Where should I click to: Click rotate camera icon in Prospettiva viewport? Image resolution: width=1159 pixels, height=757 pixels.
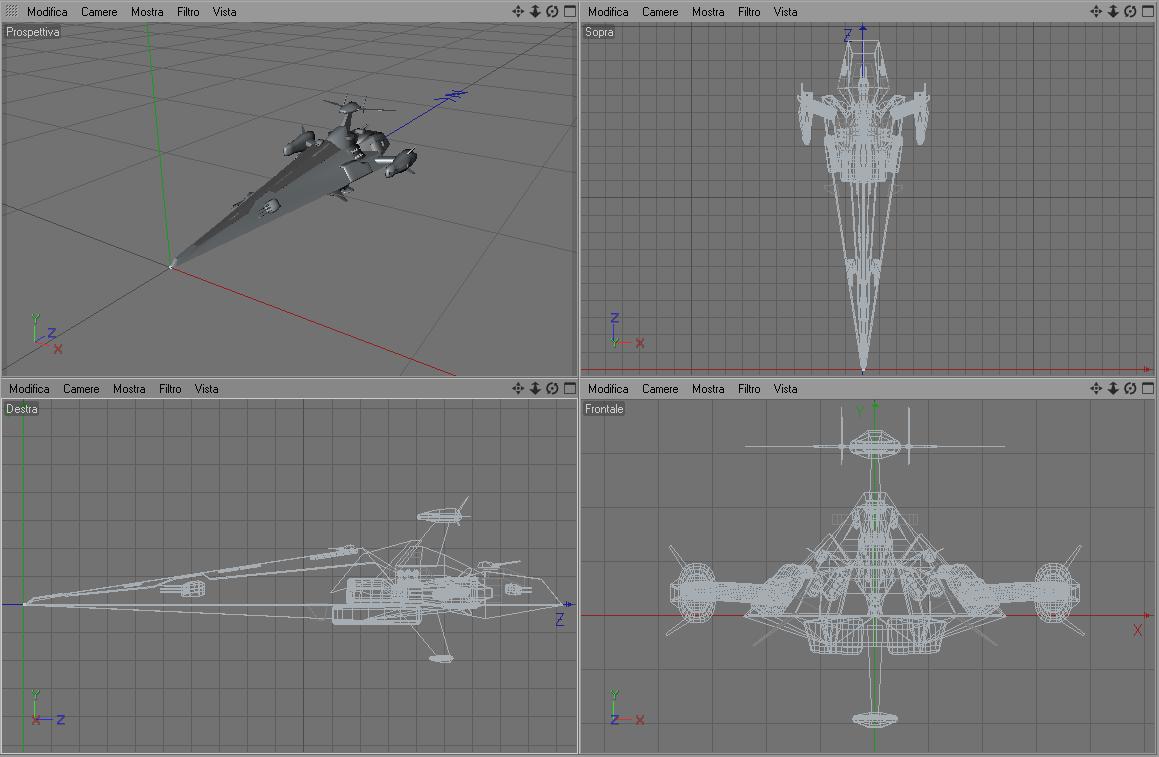(552, 11)
